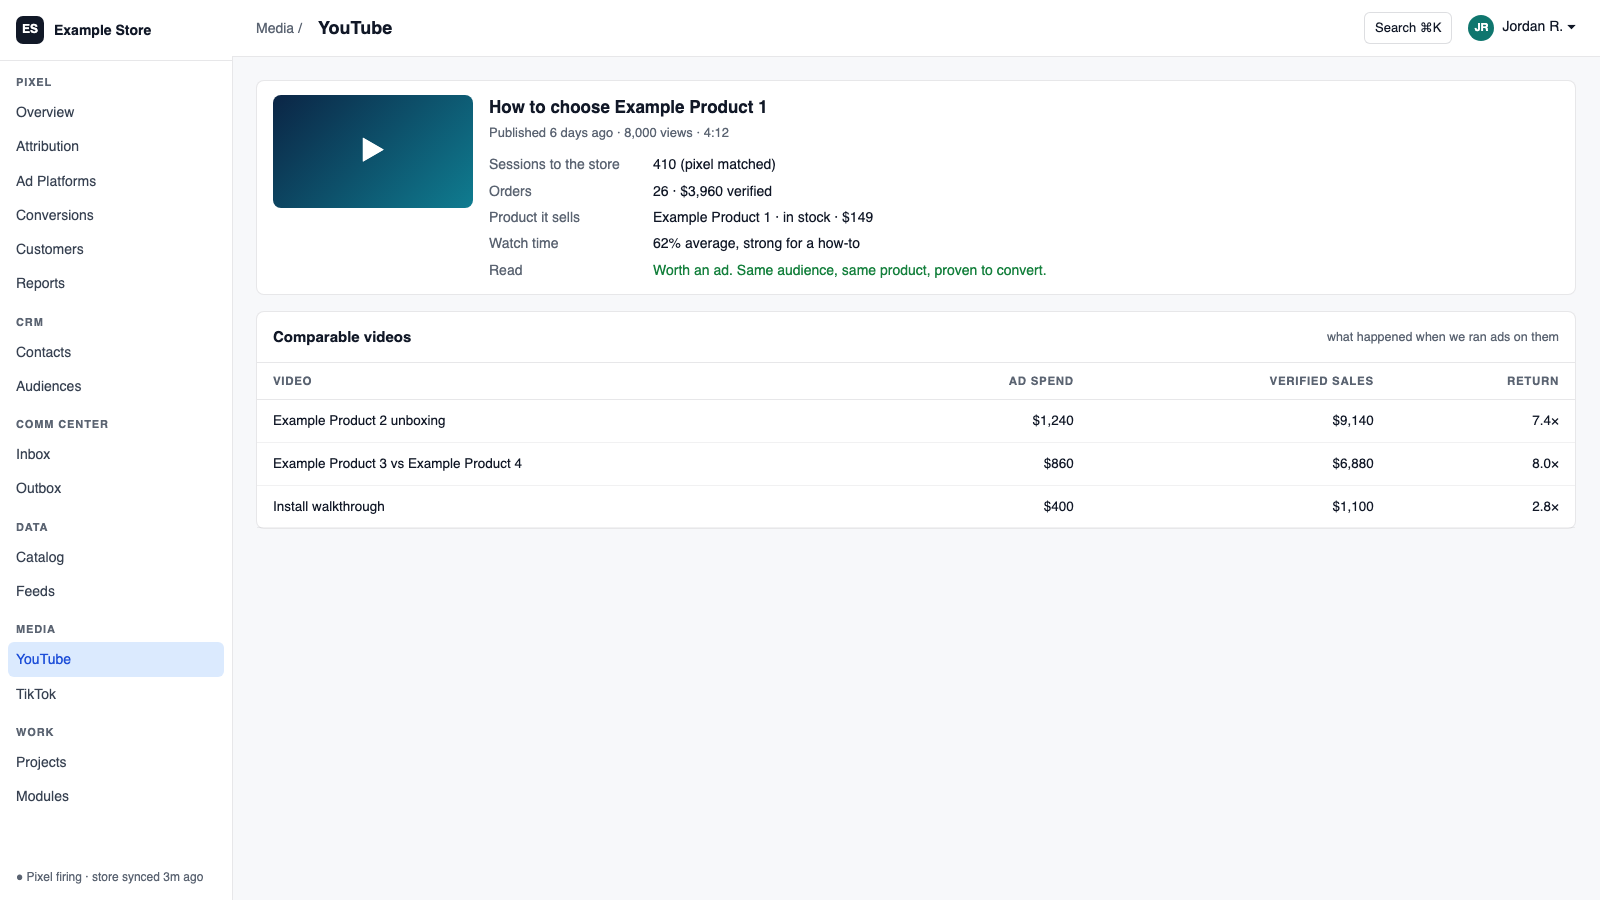Select the Example Product 2 unboxing row
This screenshot has width=1600, height=900.
point(916,421)
